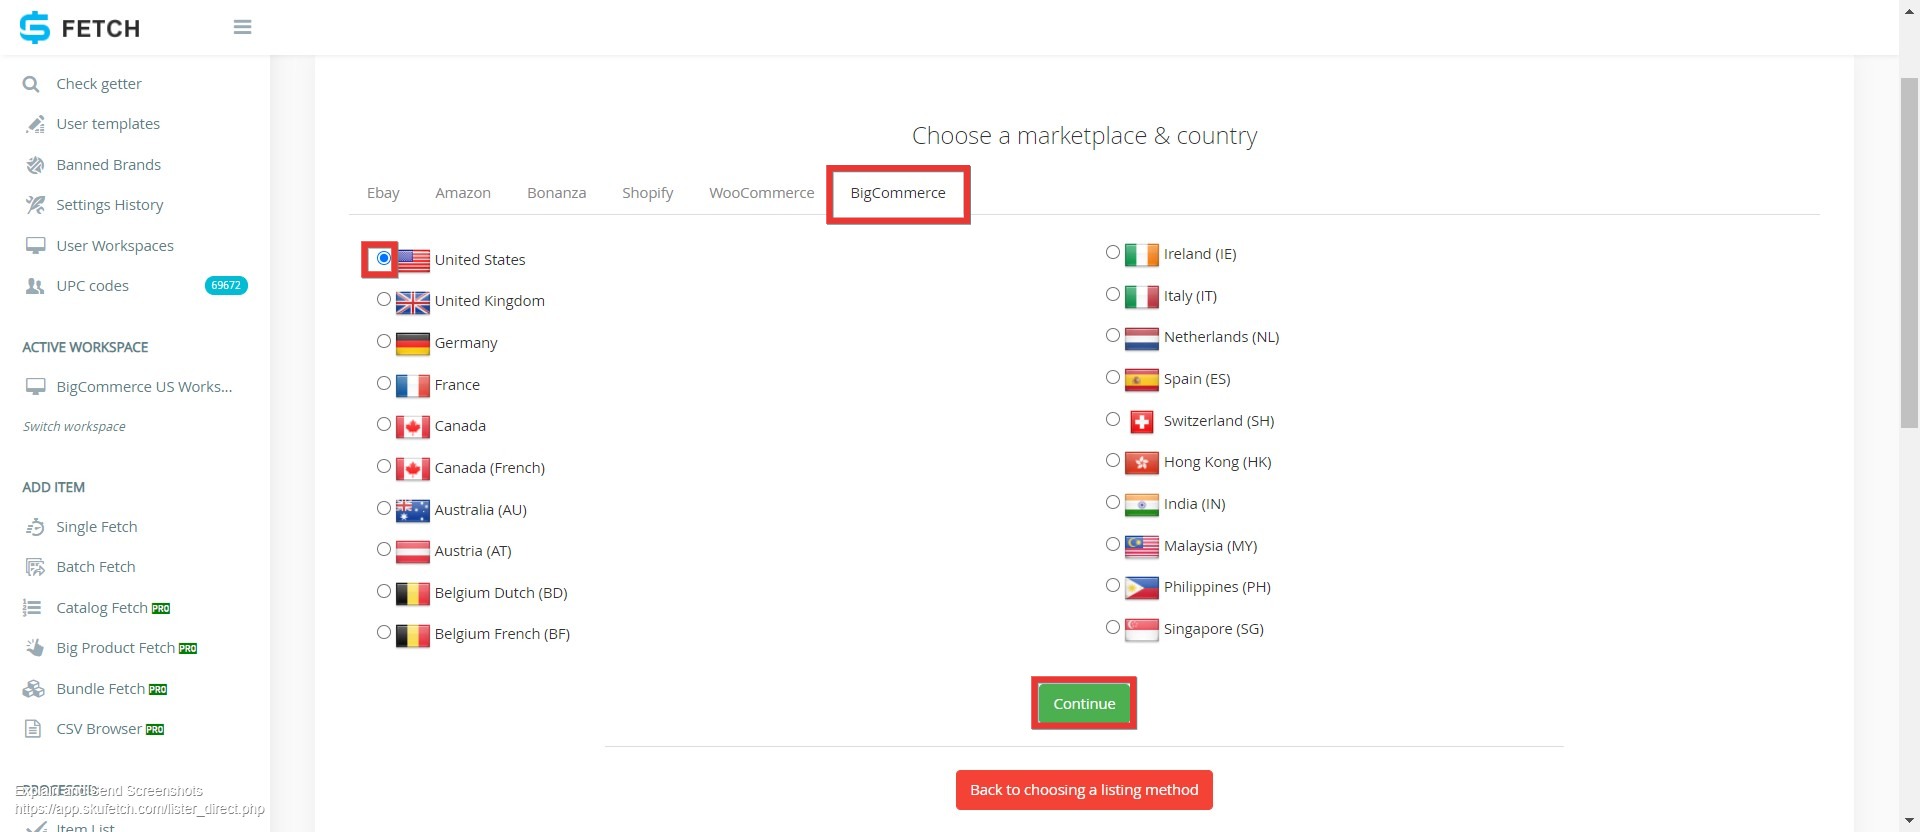The image size is (1920, 832).
Task: Click the Philippines flag icon
Action: pos(1142,588)
